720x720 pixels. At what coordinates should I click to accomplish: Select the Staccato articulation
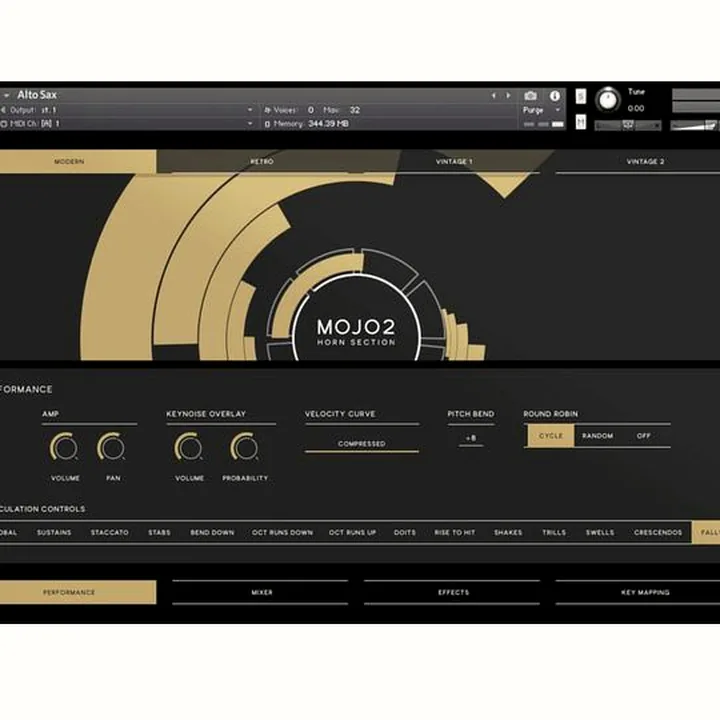[x=110, y=533]
